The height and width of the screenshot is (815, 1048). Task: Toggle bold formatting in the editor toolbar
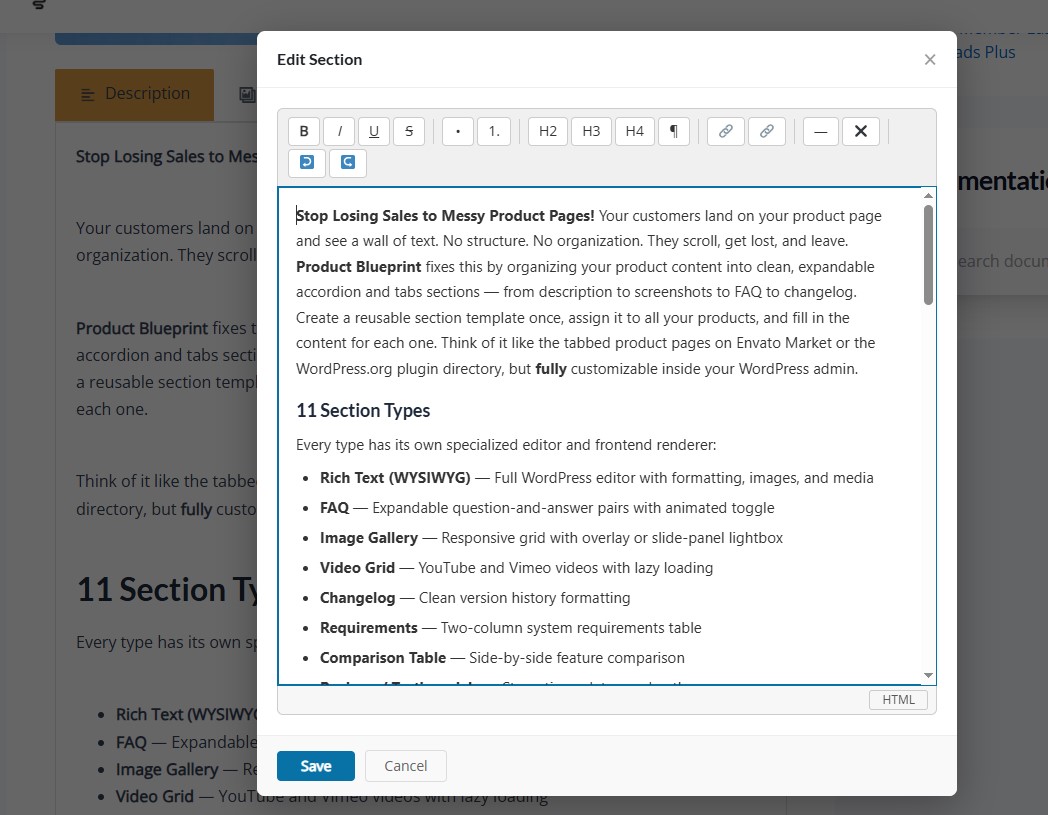(x=303, y=130)
